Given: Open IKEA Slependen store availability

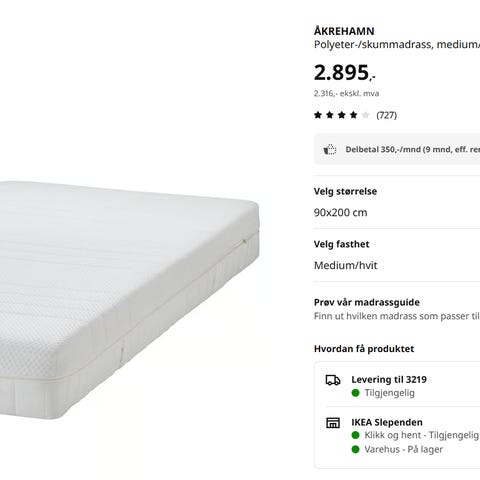Looking at the screenshot, I should pyautogui.click(x=387, y=422).
